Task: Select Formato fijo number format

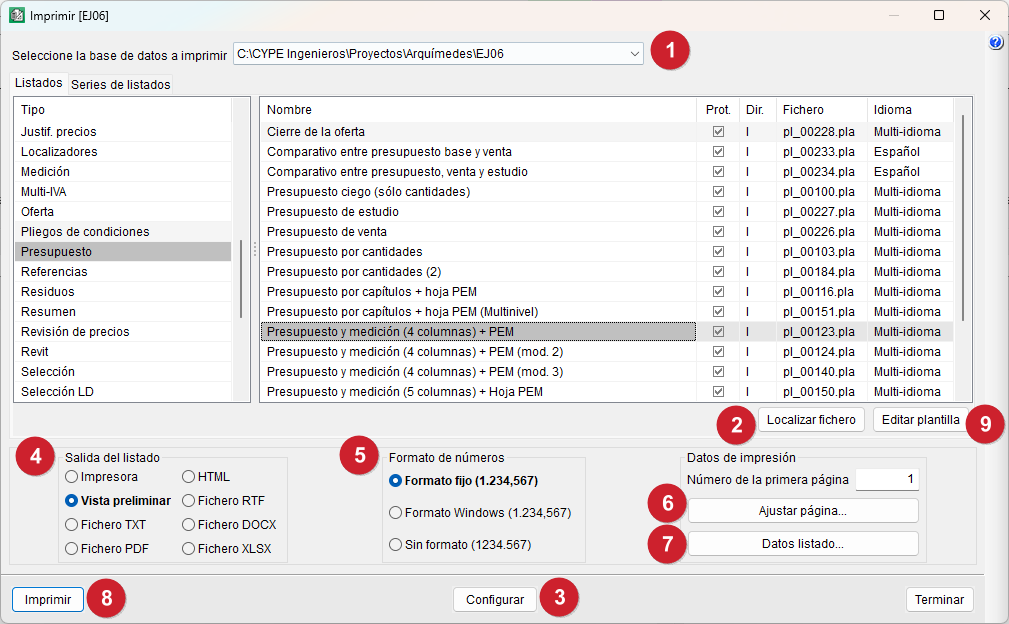Action: point(463,481)
